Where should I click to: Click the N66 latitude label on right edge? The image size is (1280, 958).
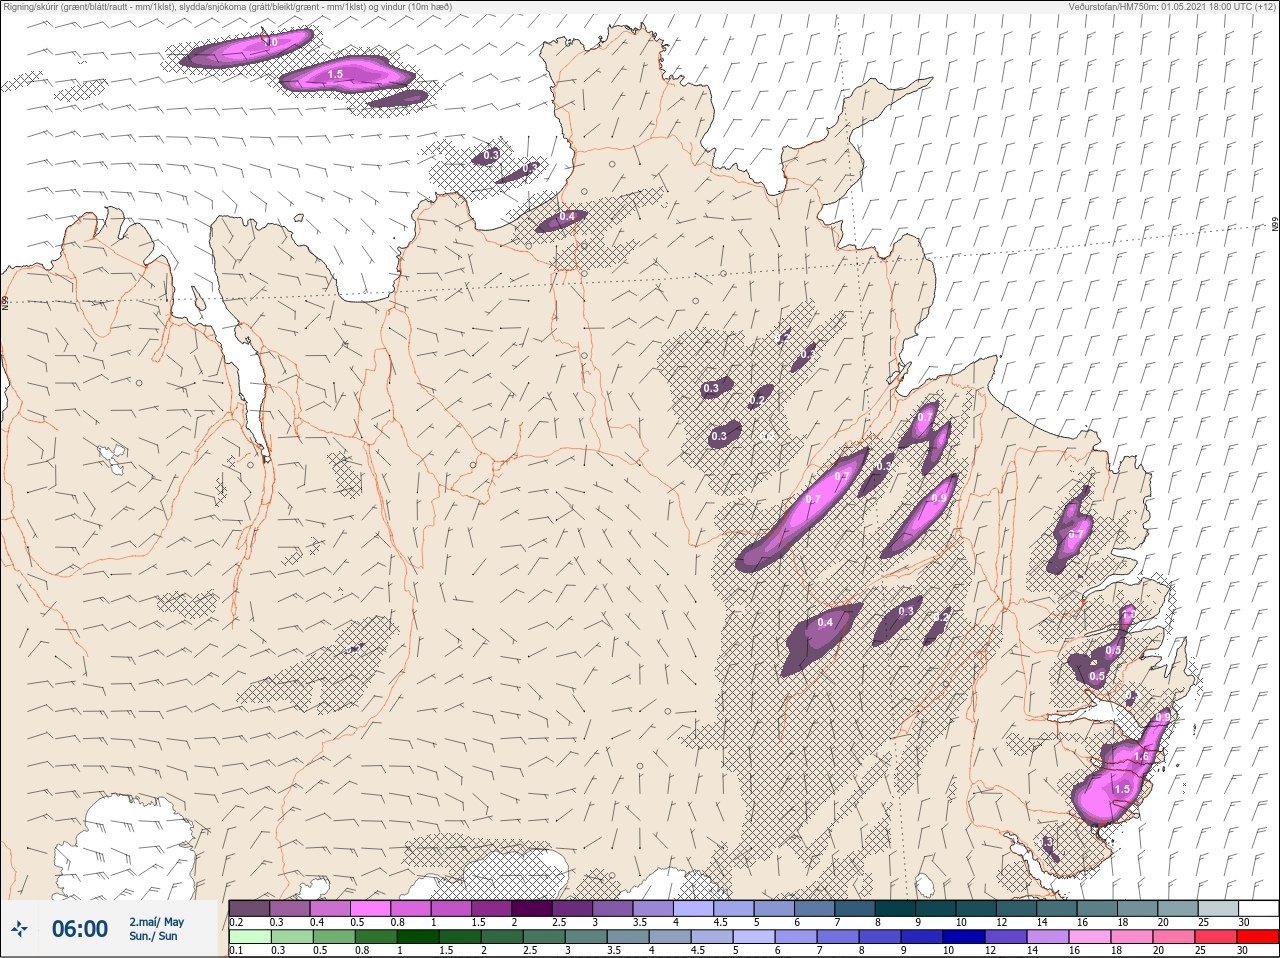click(1275, 226)
